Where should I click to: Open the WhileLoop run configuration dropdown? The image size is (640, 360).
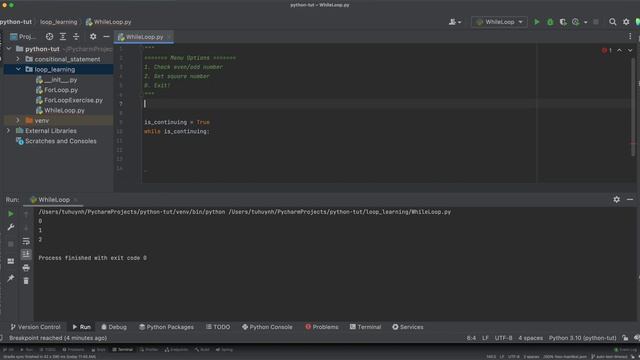tap(499, 22)
